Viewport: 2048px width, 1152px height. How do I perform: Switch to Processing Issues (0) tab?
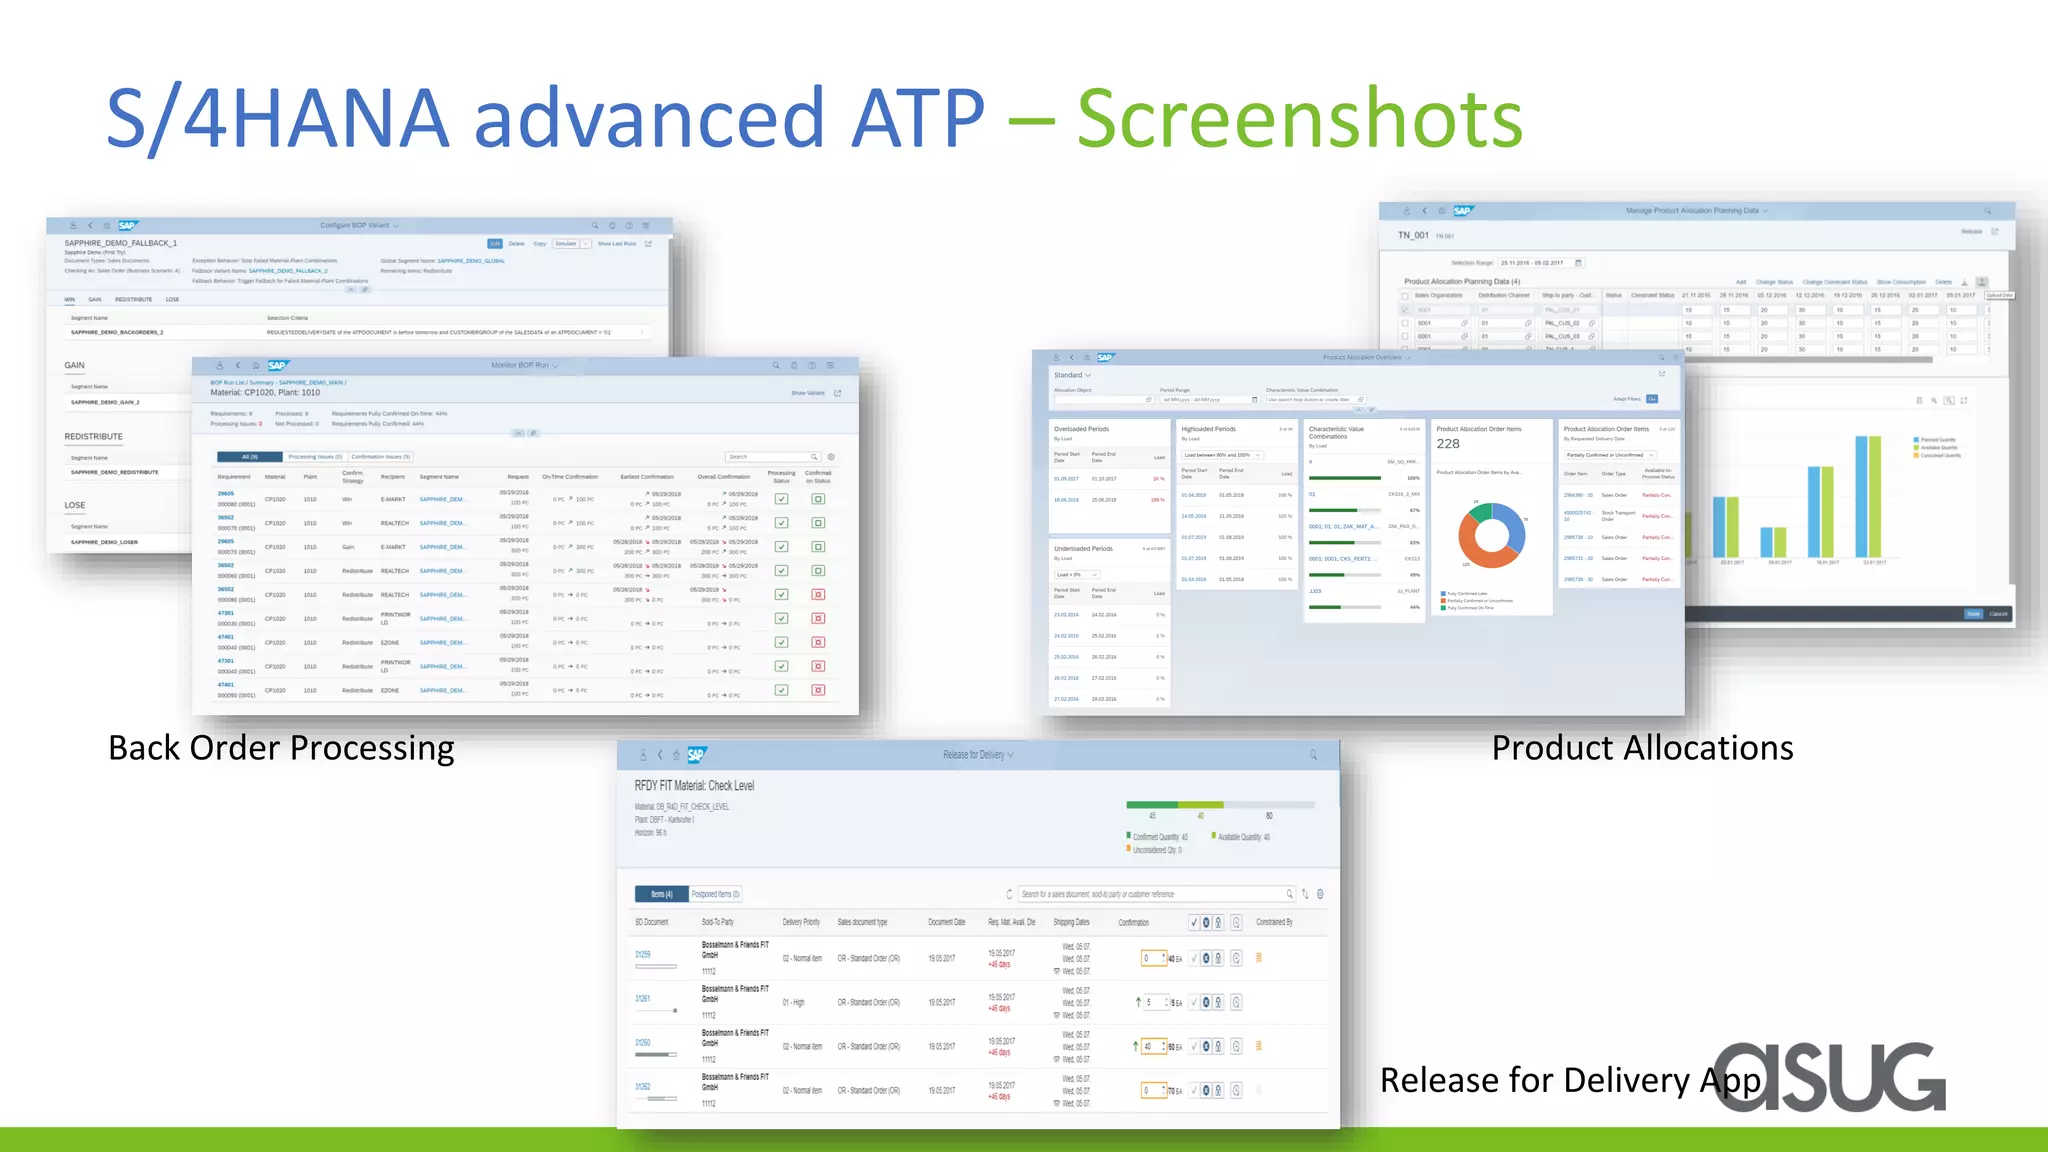click(x=315, y=457)
